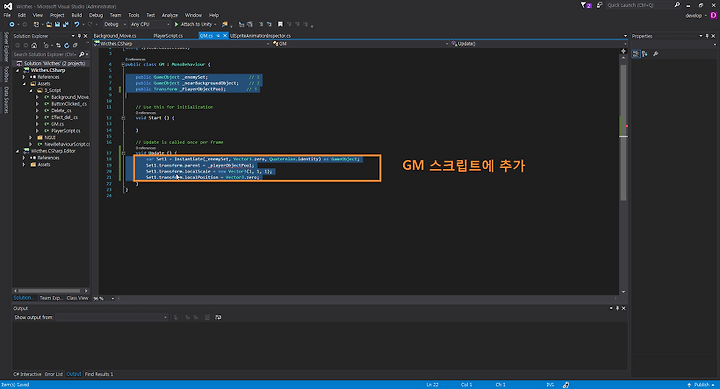This screenshot has height=389, width=720.
Task: Pin the Solution Explorer panel
Action: click(79, 36)
